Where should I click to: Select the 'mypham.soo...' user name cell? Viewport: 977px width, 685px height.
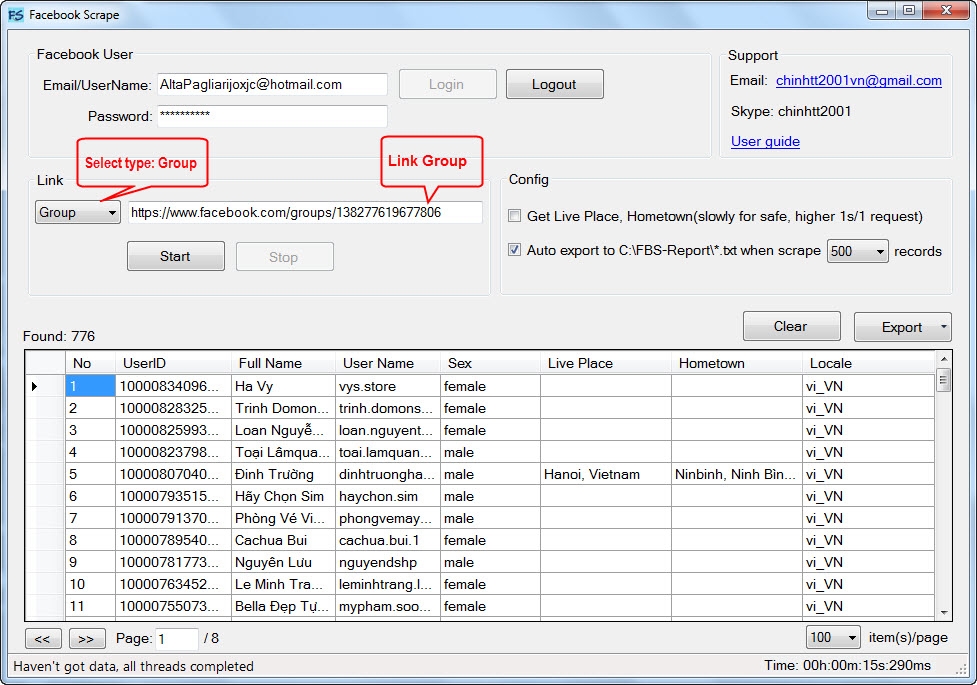click(388, 606)
